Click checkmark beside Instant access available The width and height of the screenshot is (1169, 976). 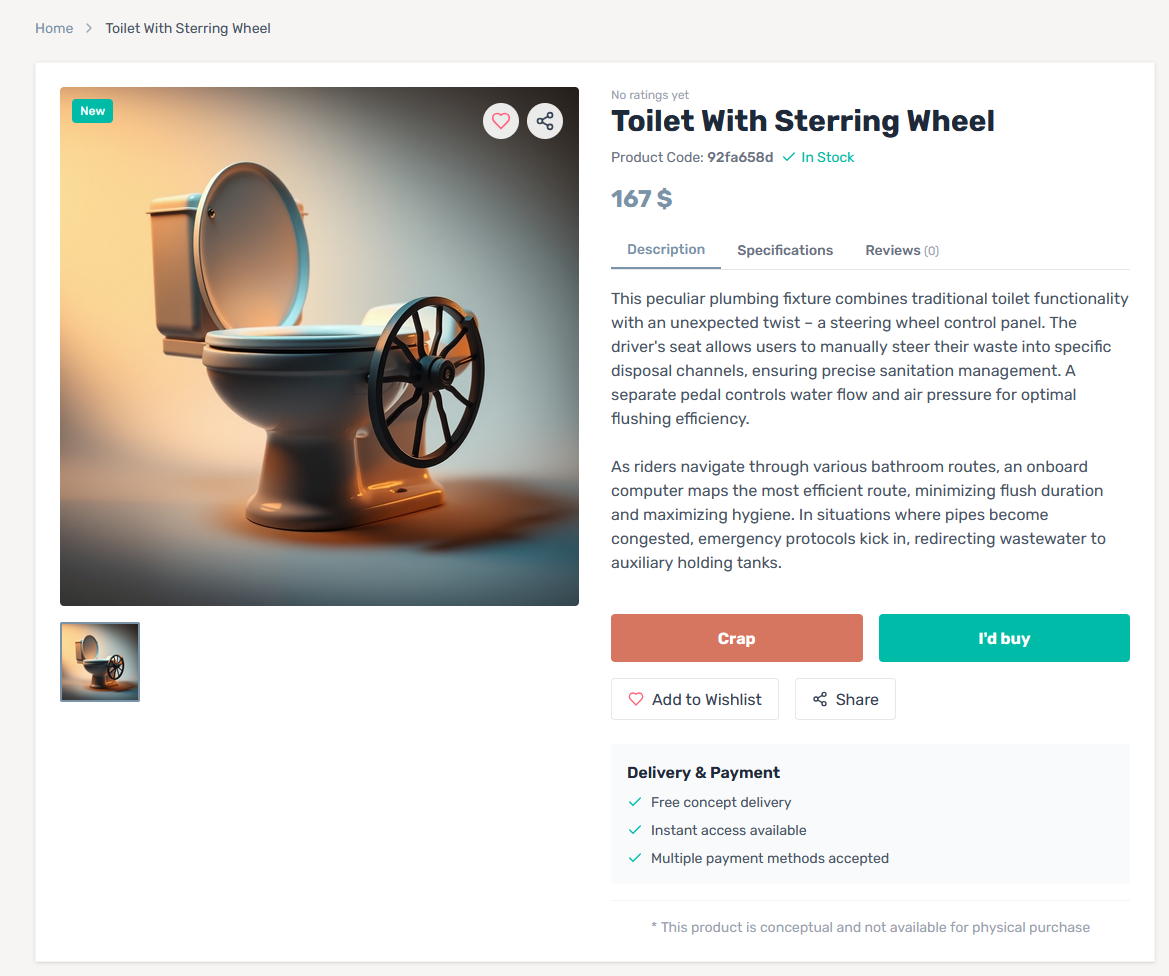635,830
